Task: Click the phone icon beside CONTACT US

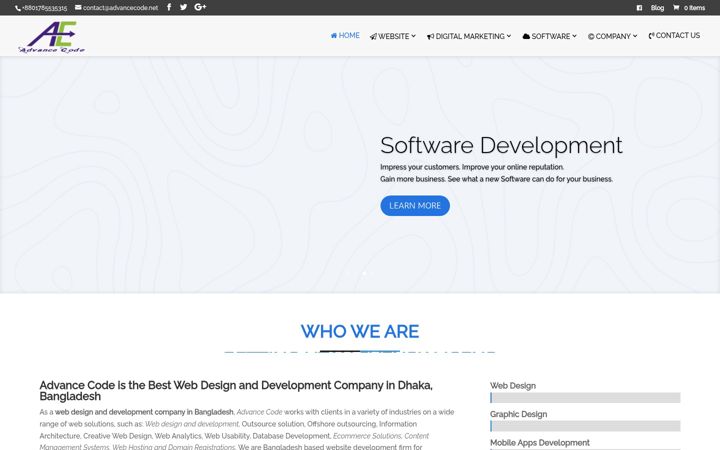Action: [x=651, y=35]
